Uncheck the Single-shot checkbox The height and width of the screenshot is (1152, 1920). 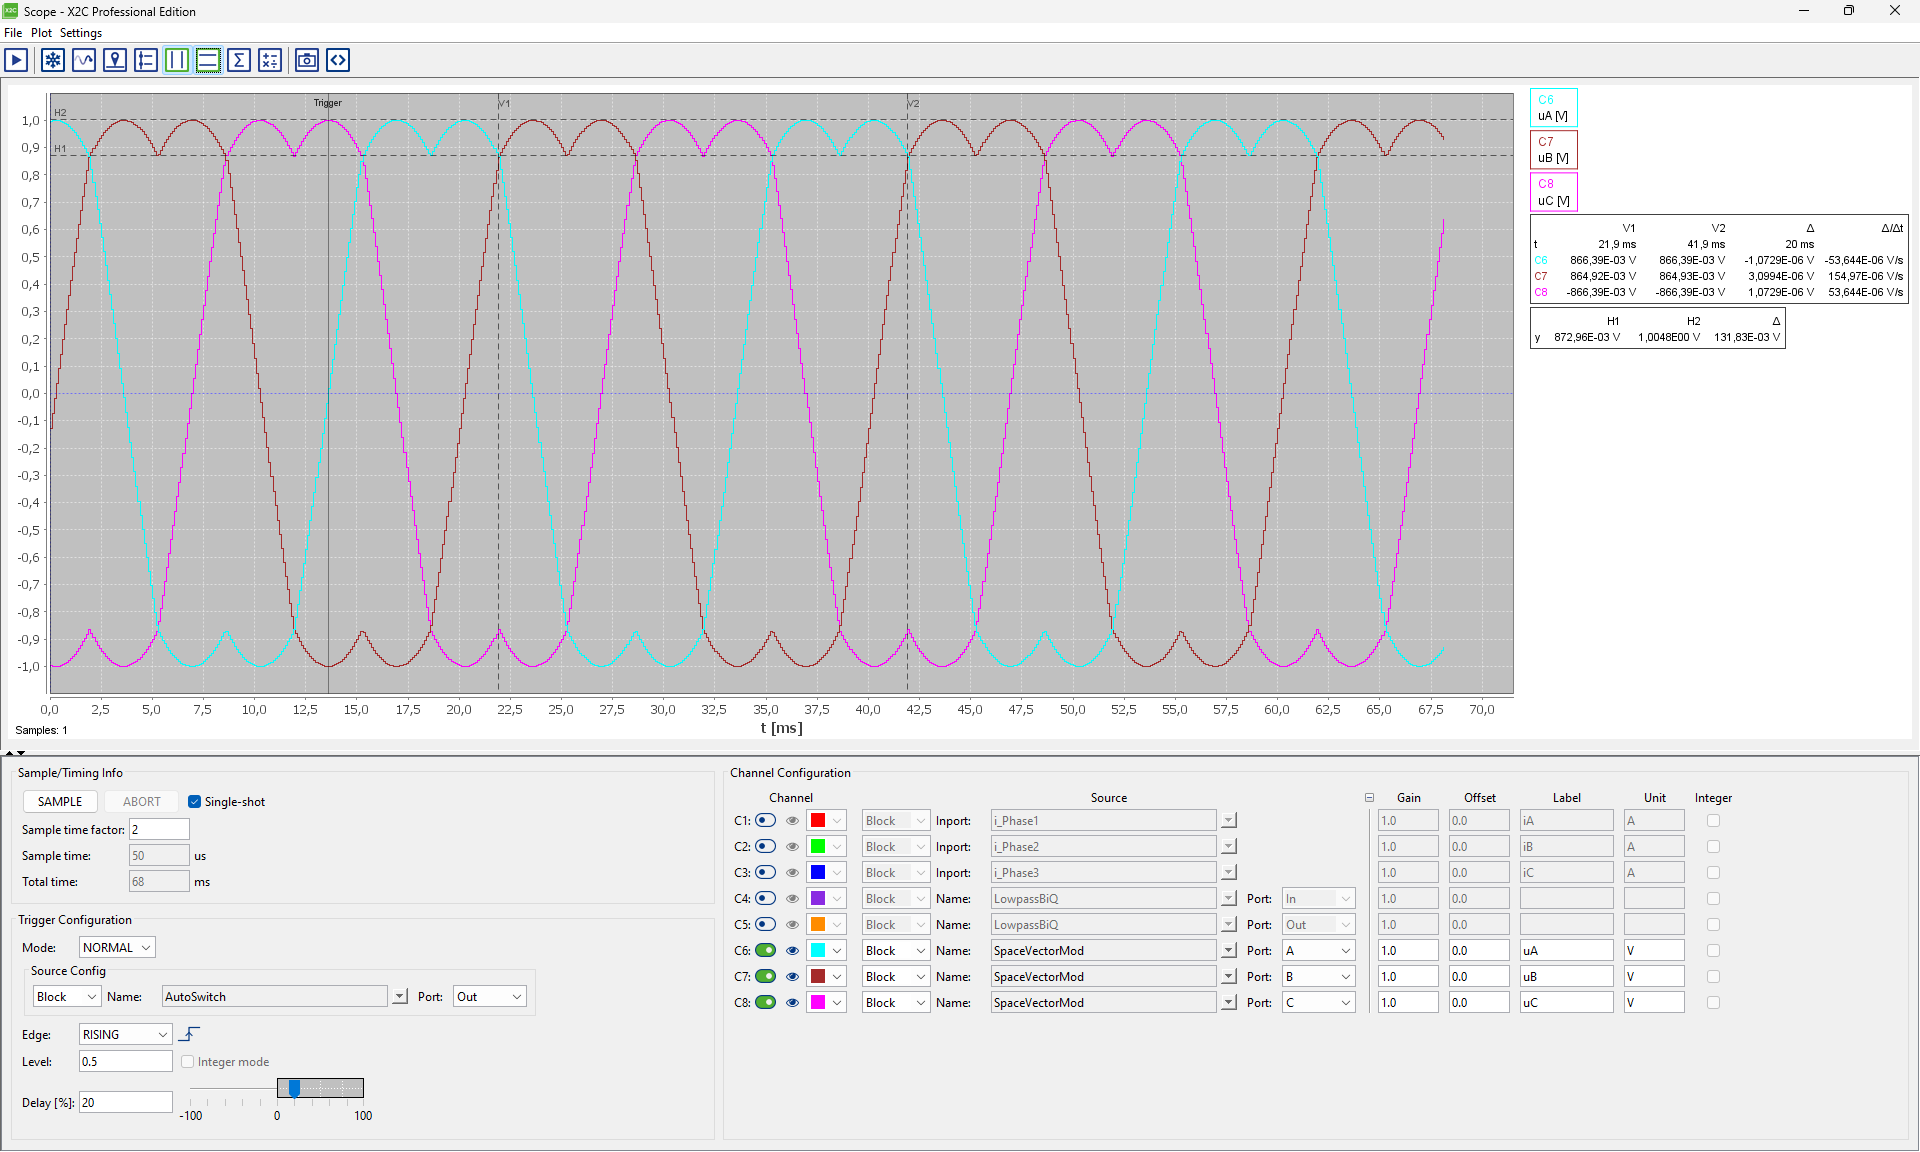[194, 802]
